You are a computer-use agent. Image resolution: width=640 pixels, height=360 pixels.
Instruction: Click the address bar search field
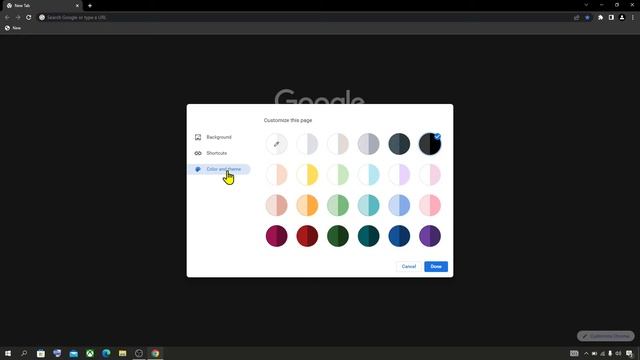304,18
